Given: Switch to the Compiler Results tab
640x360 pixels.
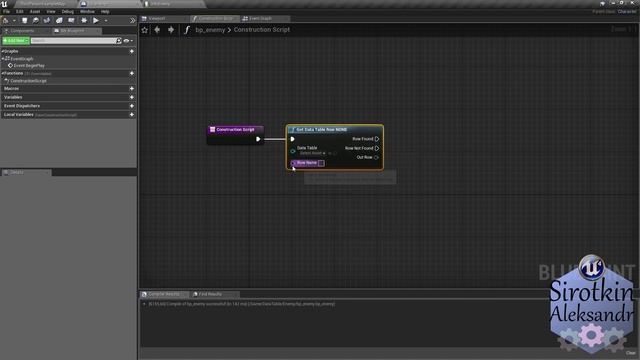Looking at the screenshot, I should (164, 294).
